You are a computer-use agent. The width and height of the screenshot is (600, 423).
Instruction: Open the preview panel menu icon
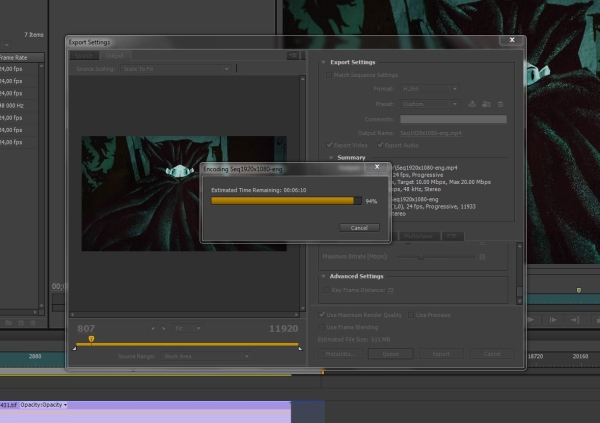[x=293, y=56]
